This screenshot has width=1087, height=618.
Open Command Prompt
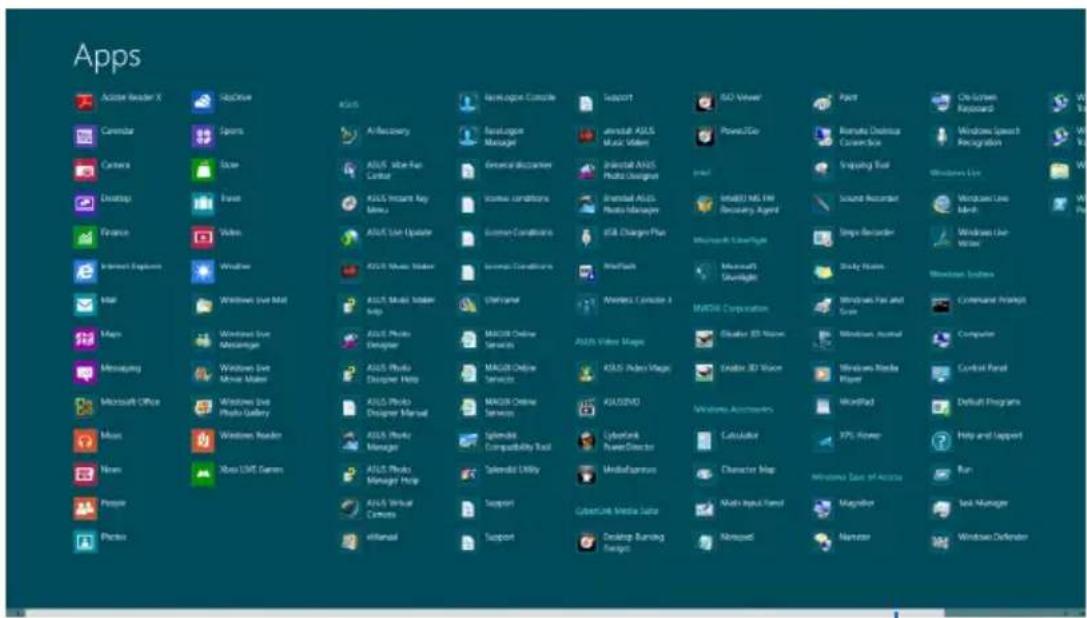pyautogui.click(x=979, y=304)
